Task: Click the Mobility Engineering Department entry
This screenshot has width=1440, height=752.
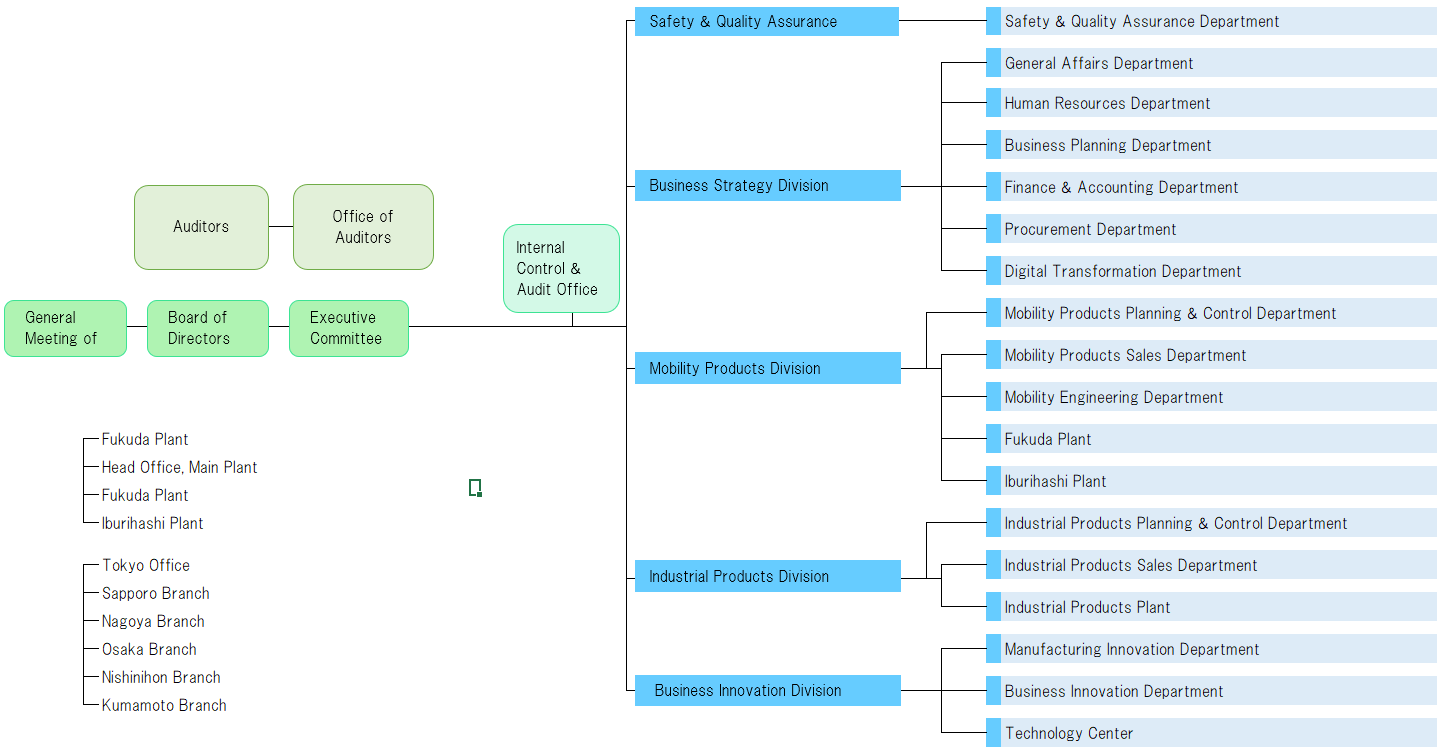Action: point(1114,397)
